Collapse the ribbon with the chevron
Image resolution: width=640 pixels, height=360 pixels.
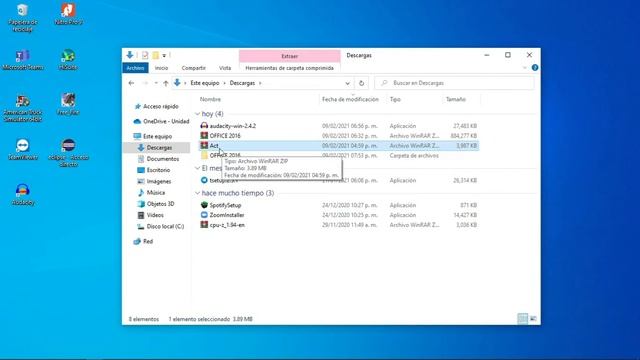[x=524, y=68]
